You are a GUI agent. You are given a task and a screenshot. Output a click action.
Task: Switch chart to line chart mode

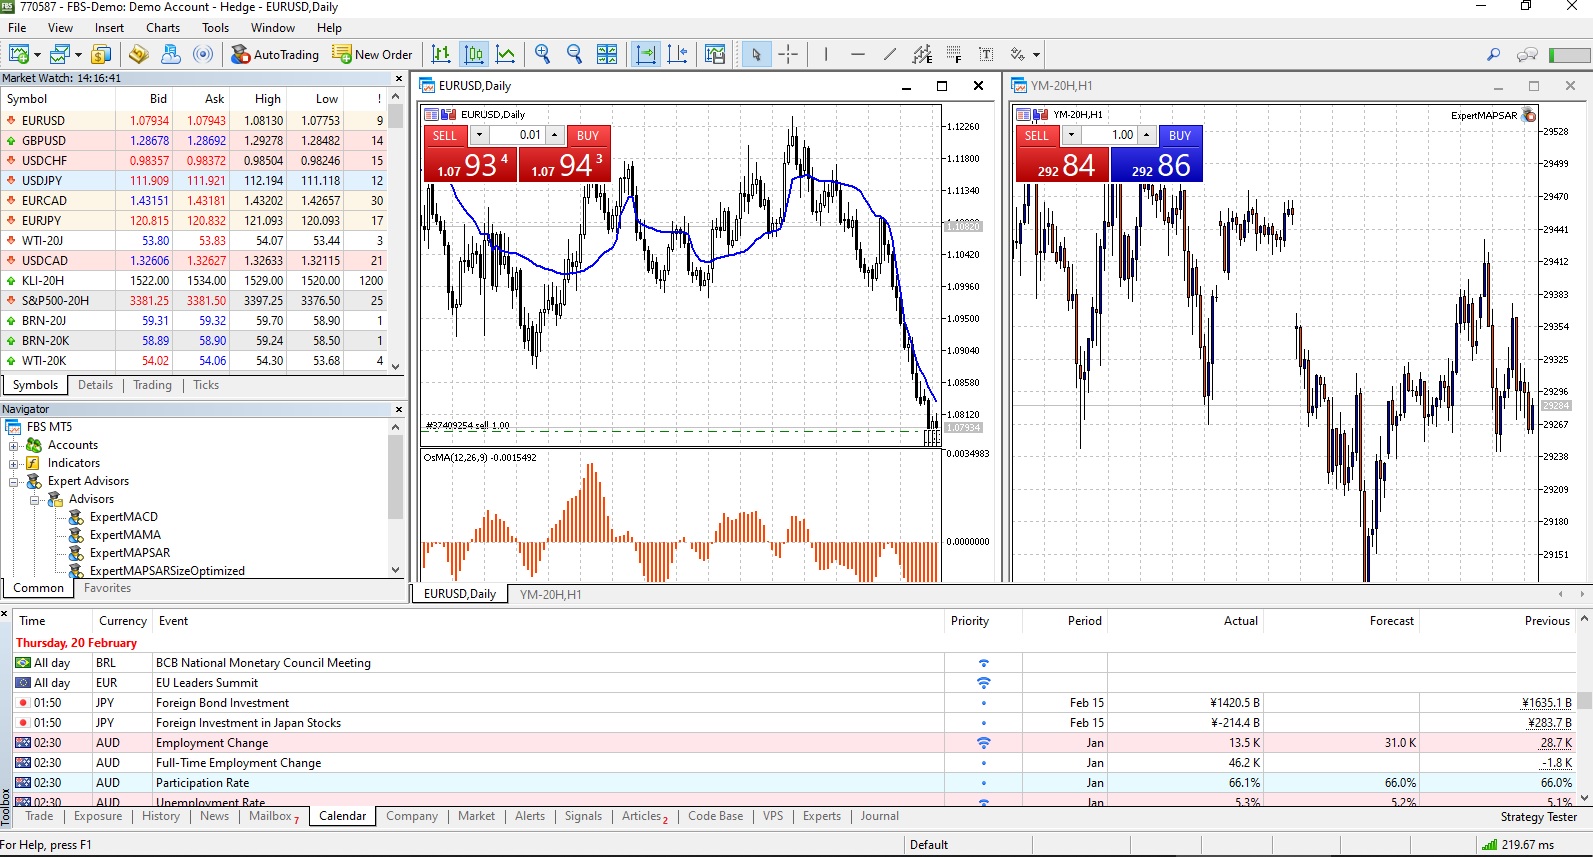[x=506, y=54]
